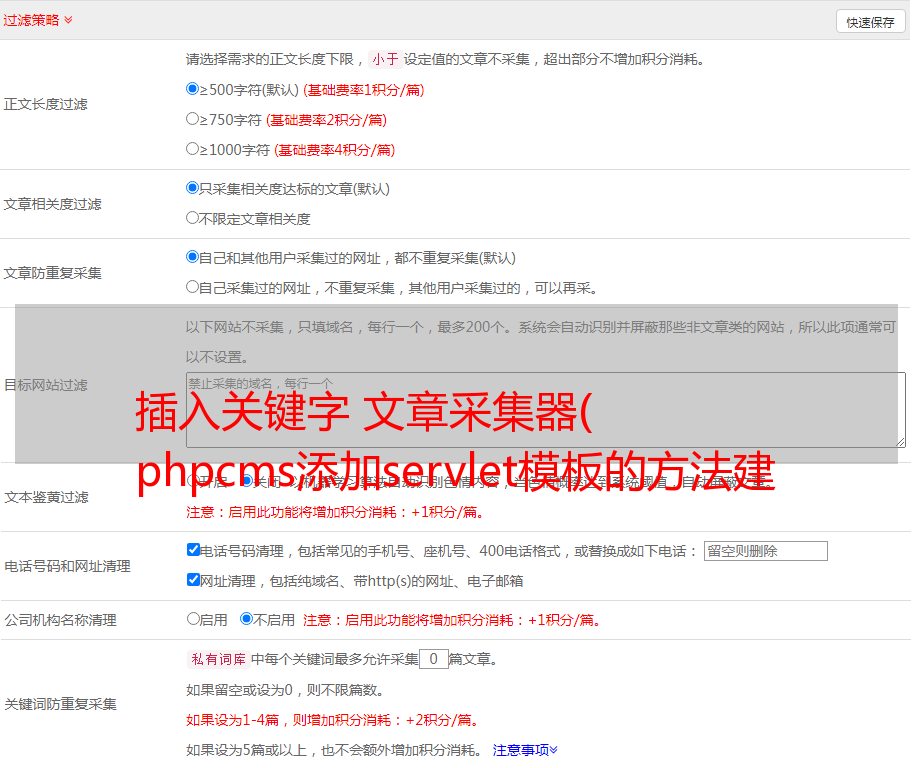Click the 快速保存 button
This screenshot has width=912, height=768.
click(x=870, y=22)
